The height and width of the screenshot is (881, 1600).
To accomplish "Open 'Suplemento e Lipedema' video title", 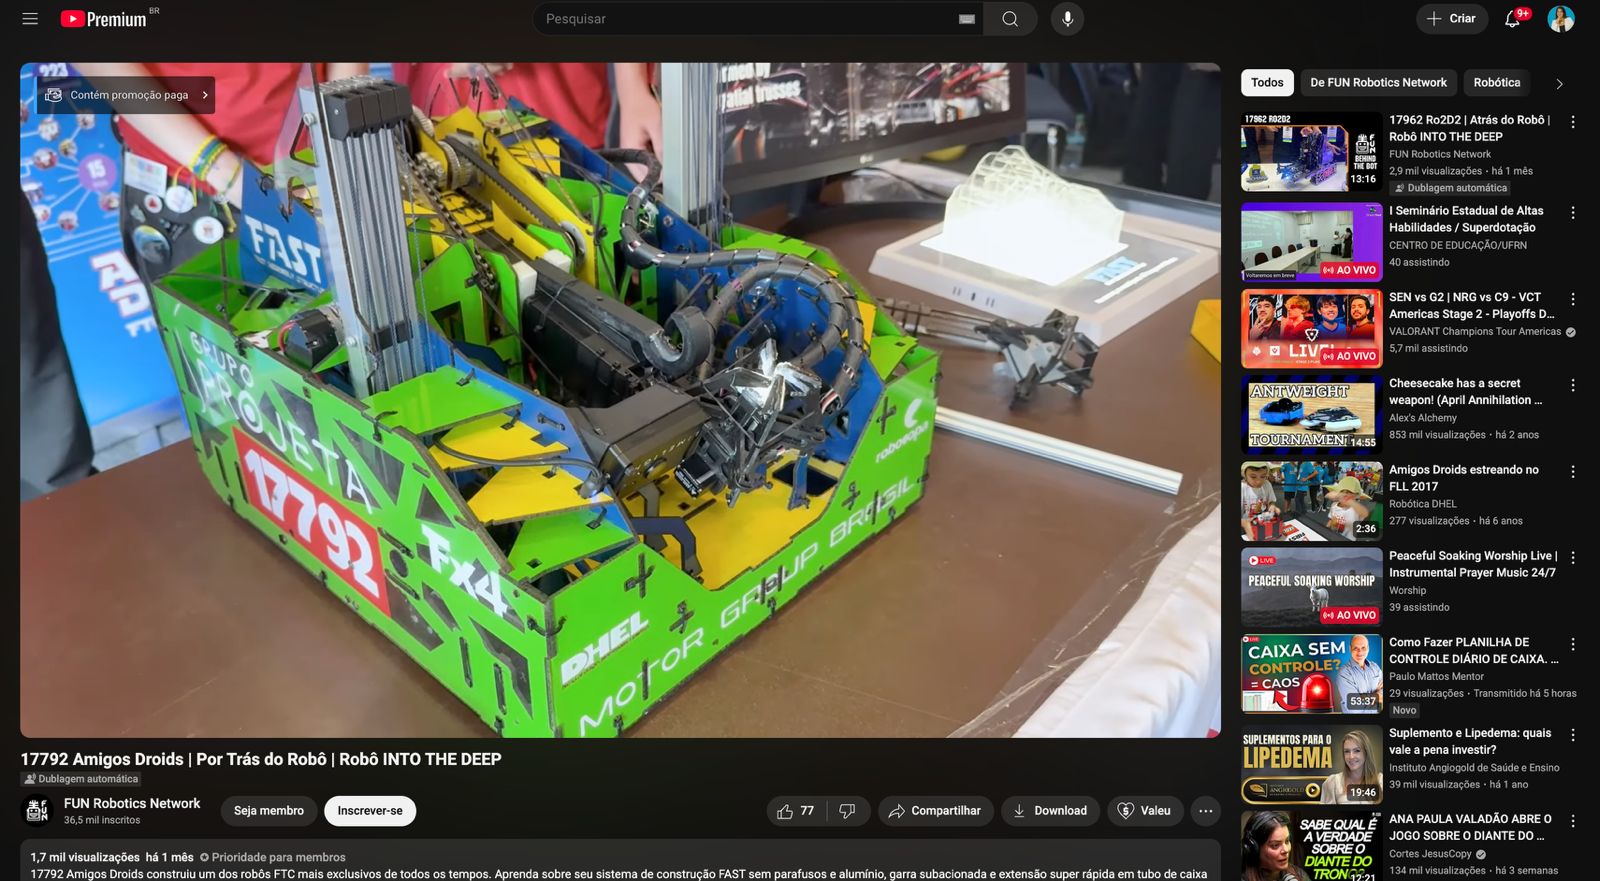I will (x=1470, y=741).
